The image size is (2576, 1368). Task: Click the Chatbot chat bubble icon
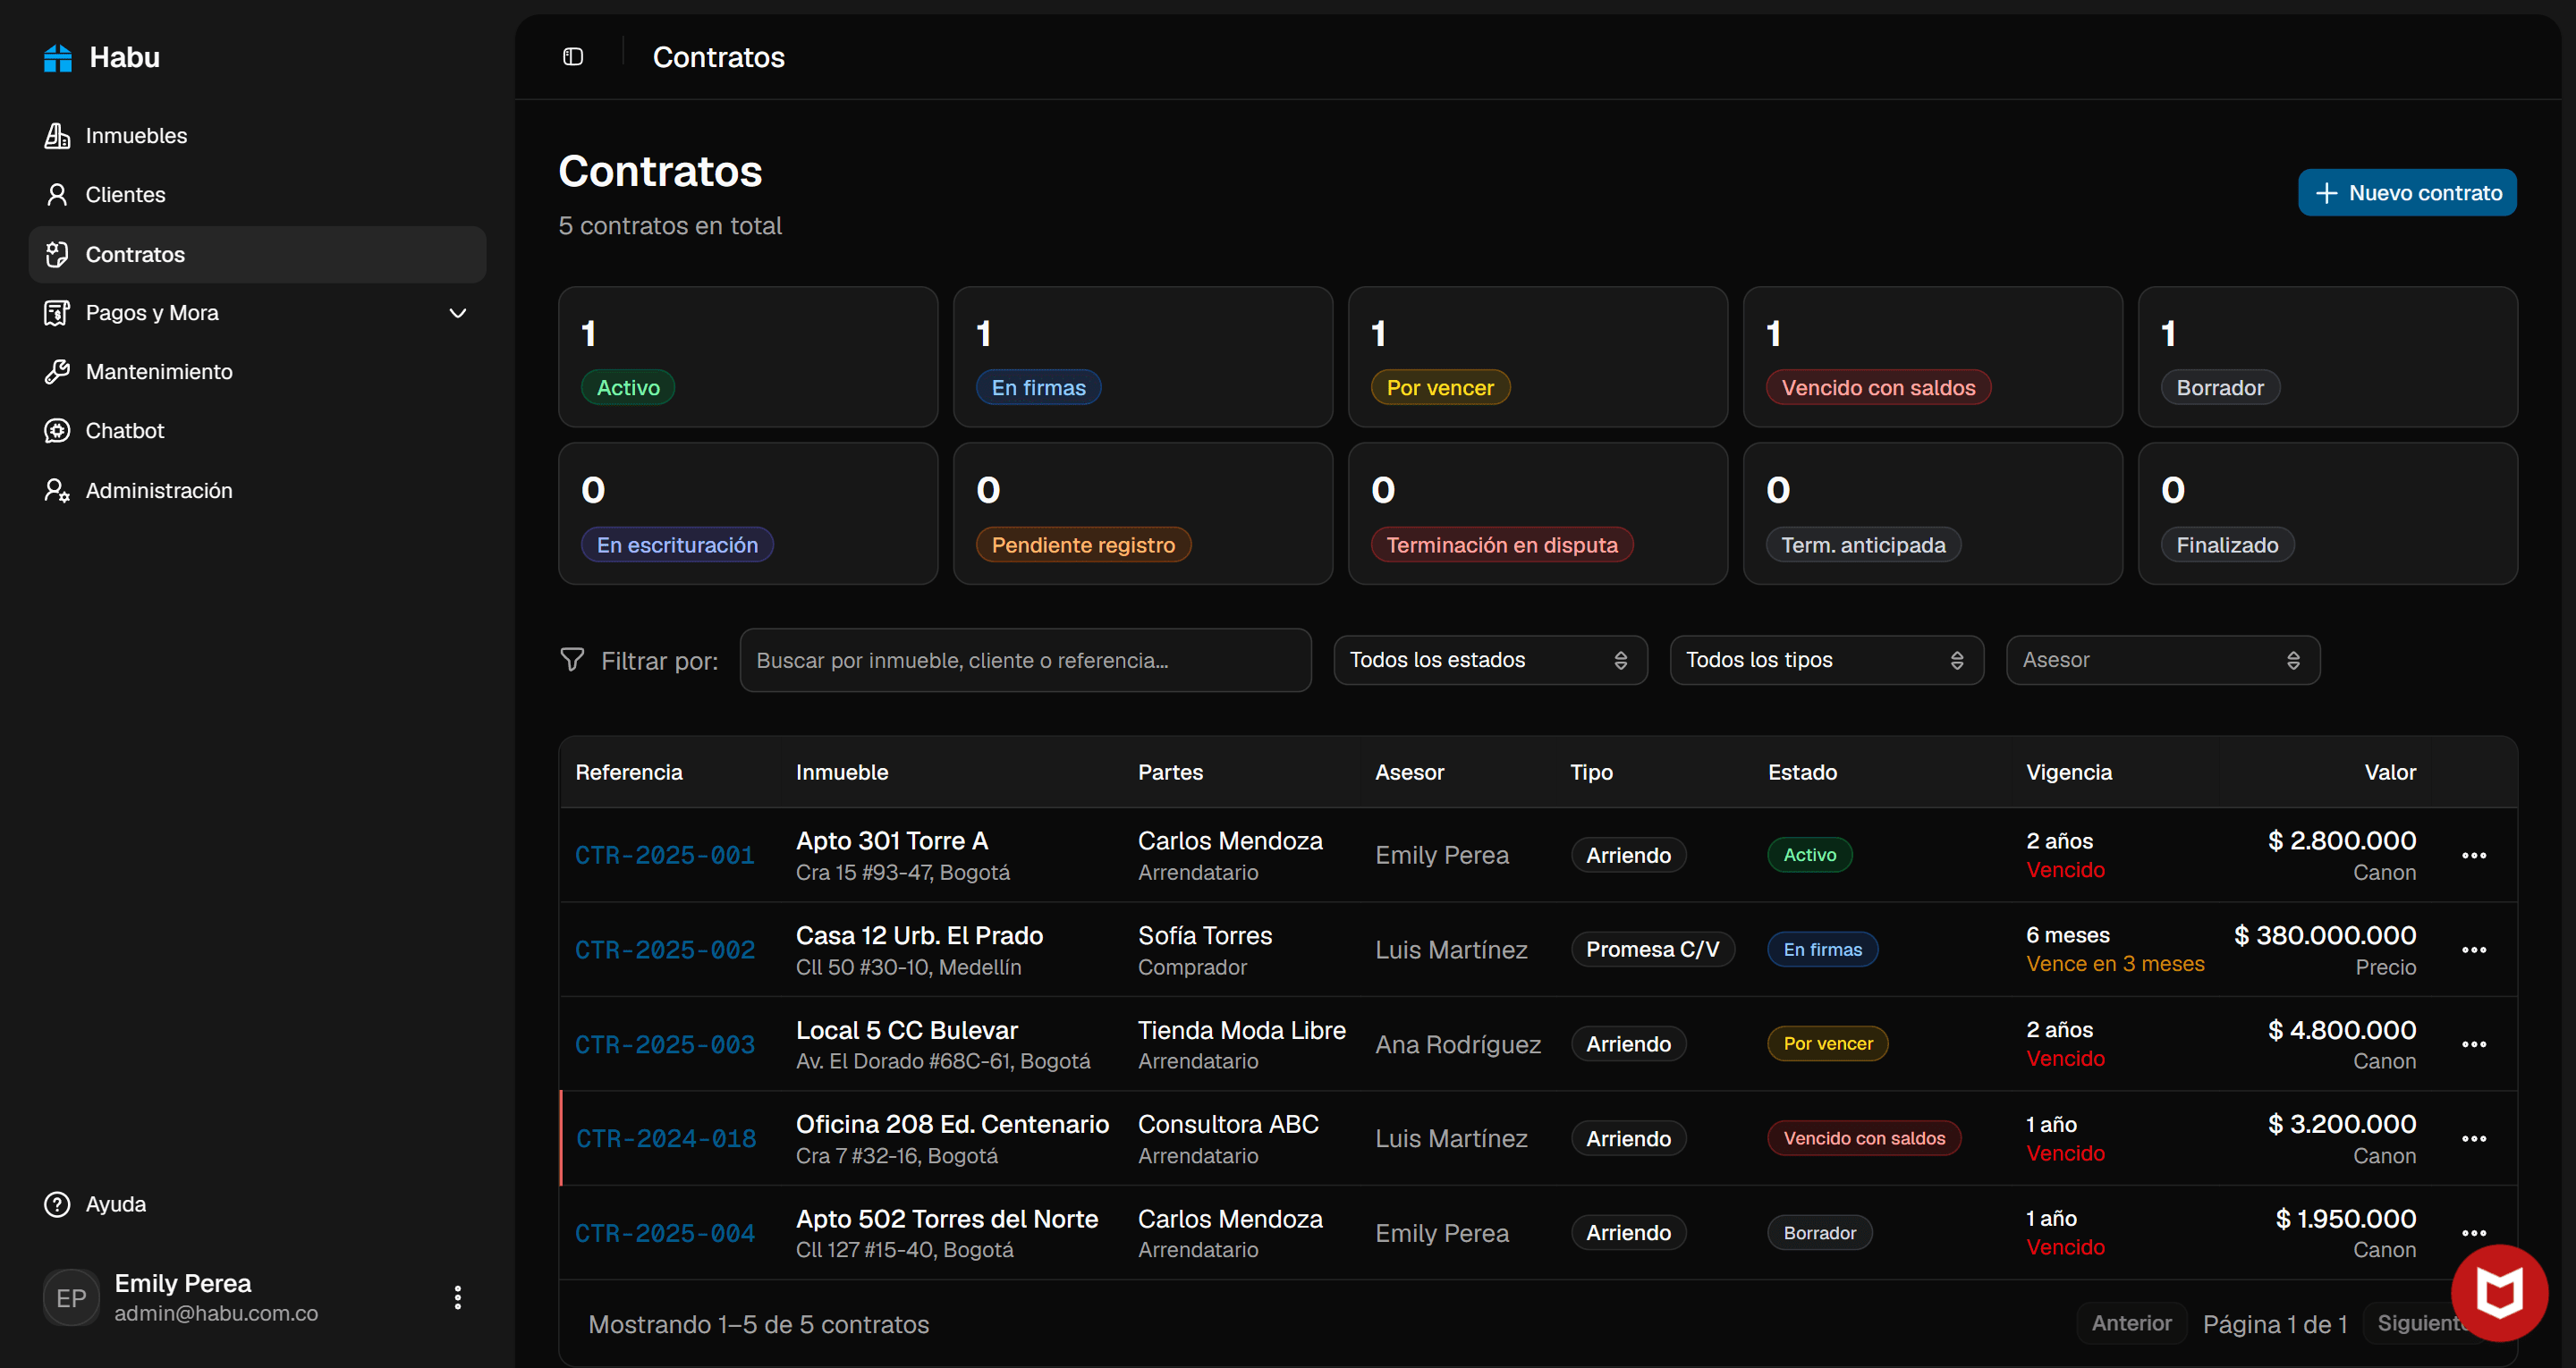click(57, 431)
